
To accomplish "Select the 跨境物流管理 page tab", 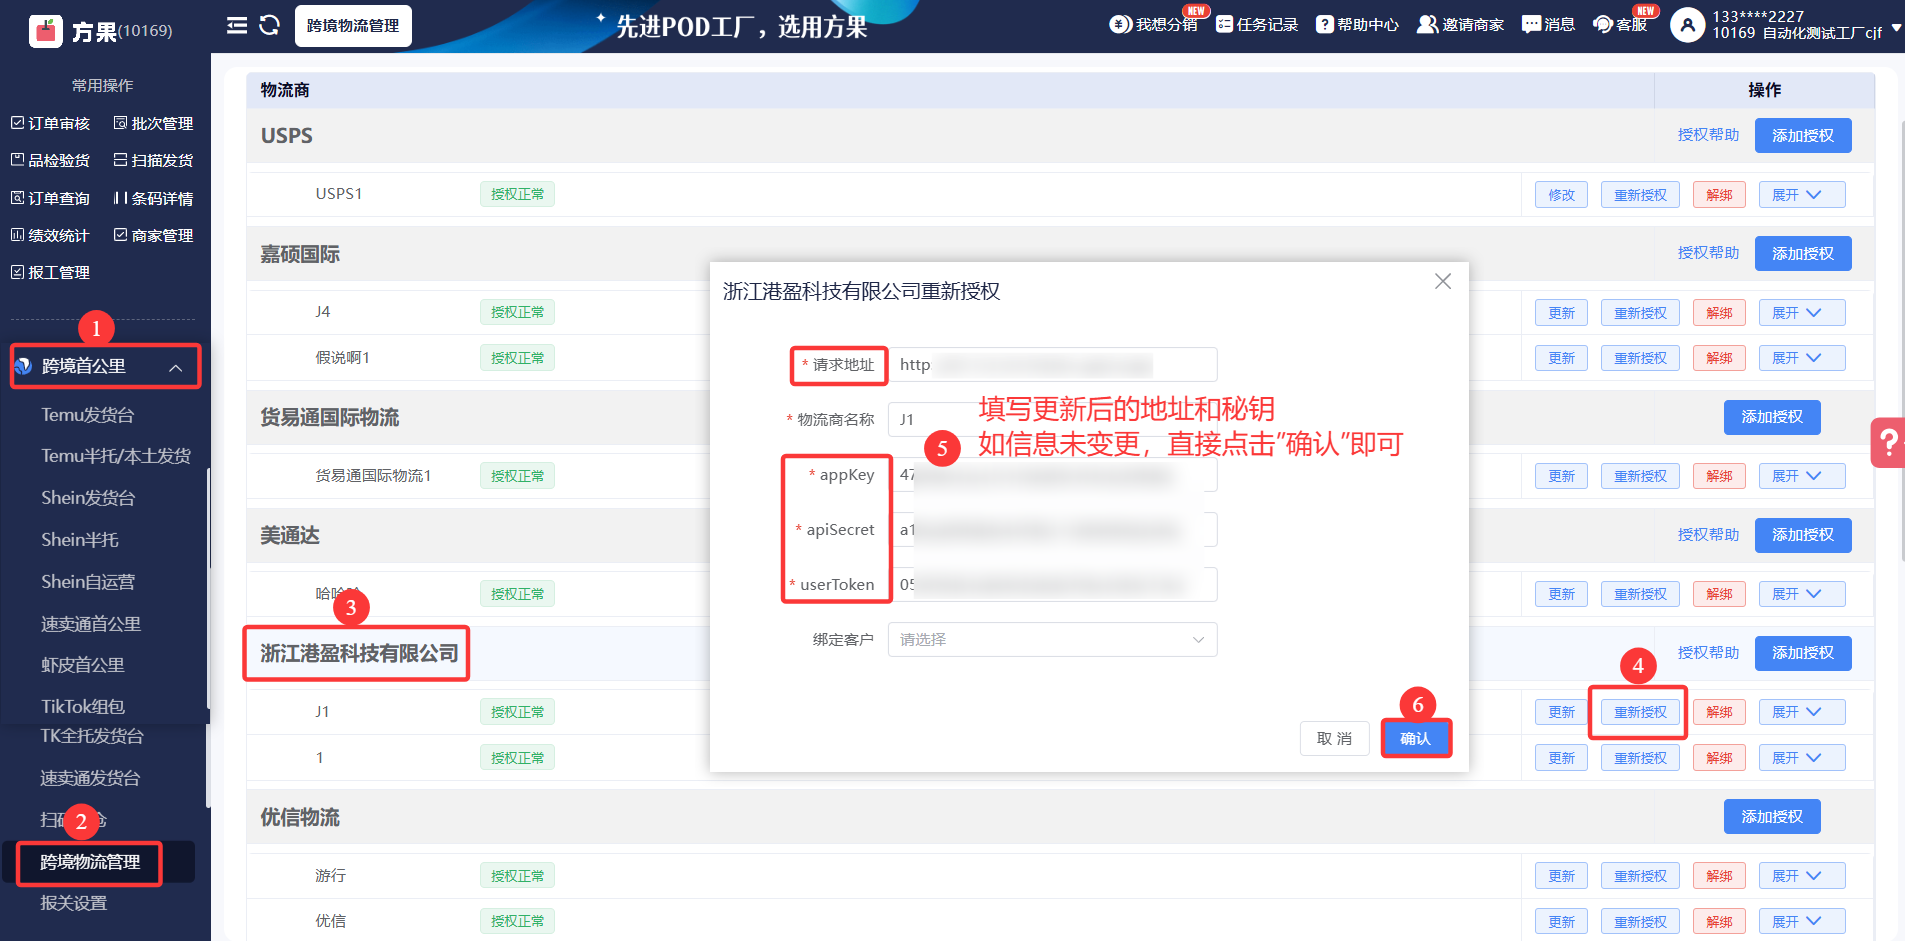I will (353, 26).
